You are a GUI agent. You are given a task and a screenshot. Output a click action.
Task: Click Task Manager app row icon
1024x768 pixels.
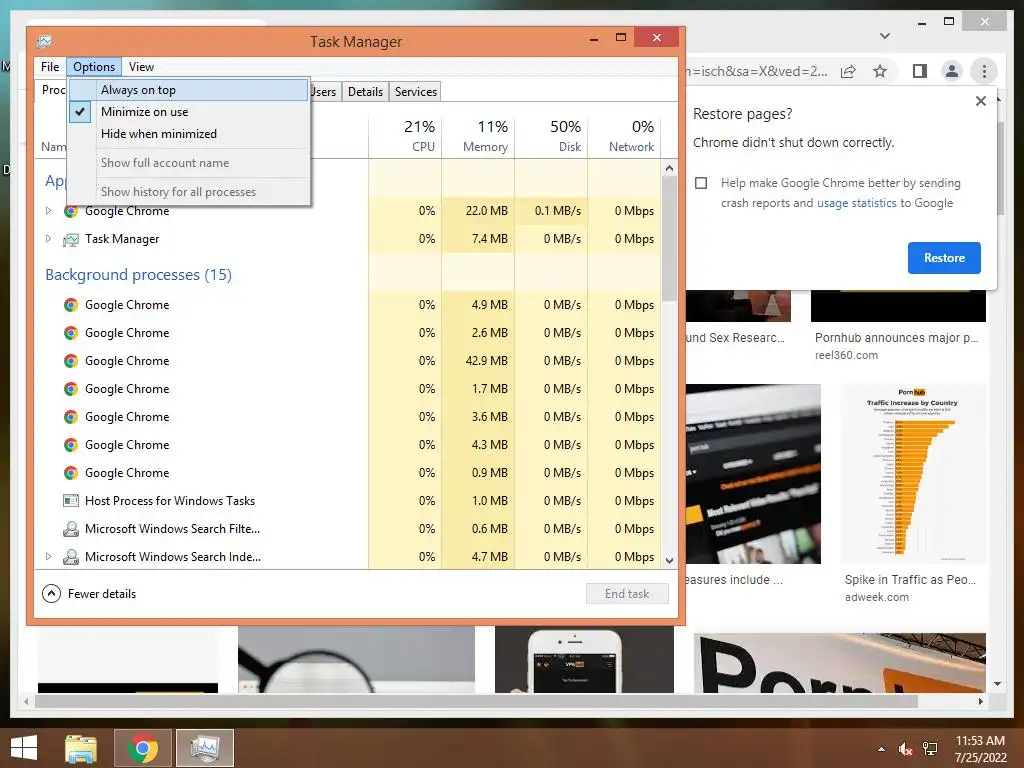[x=71, y=240]
